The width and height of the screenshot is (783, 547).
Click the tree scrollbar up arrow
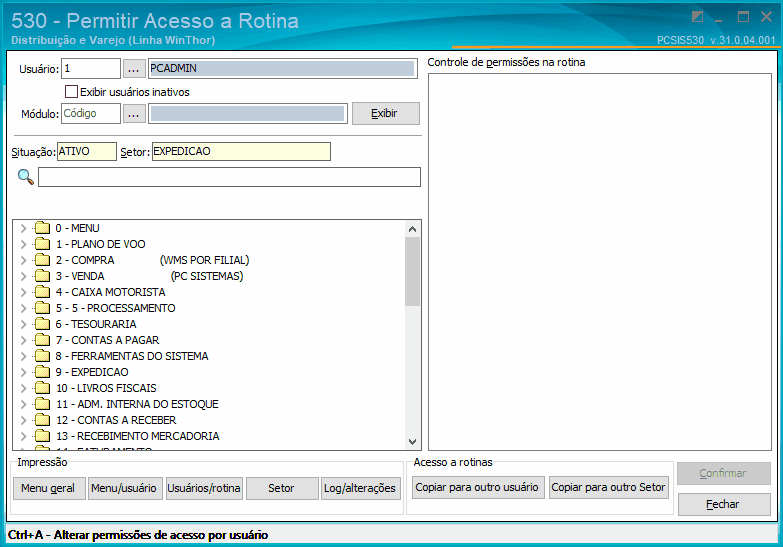coord(412,229)
